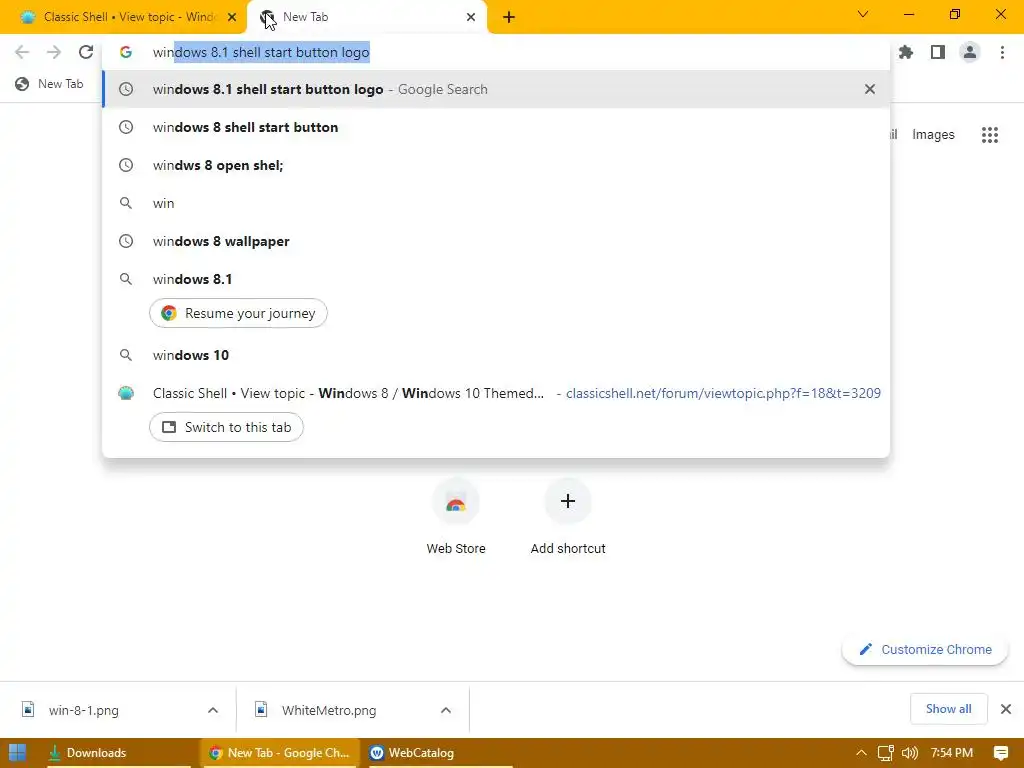
Task: Open WebCatalog from the taskbar
Action: (x=439, y=752)
